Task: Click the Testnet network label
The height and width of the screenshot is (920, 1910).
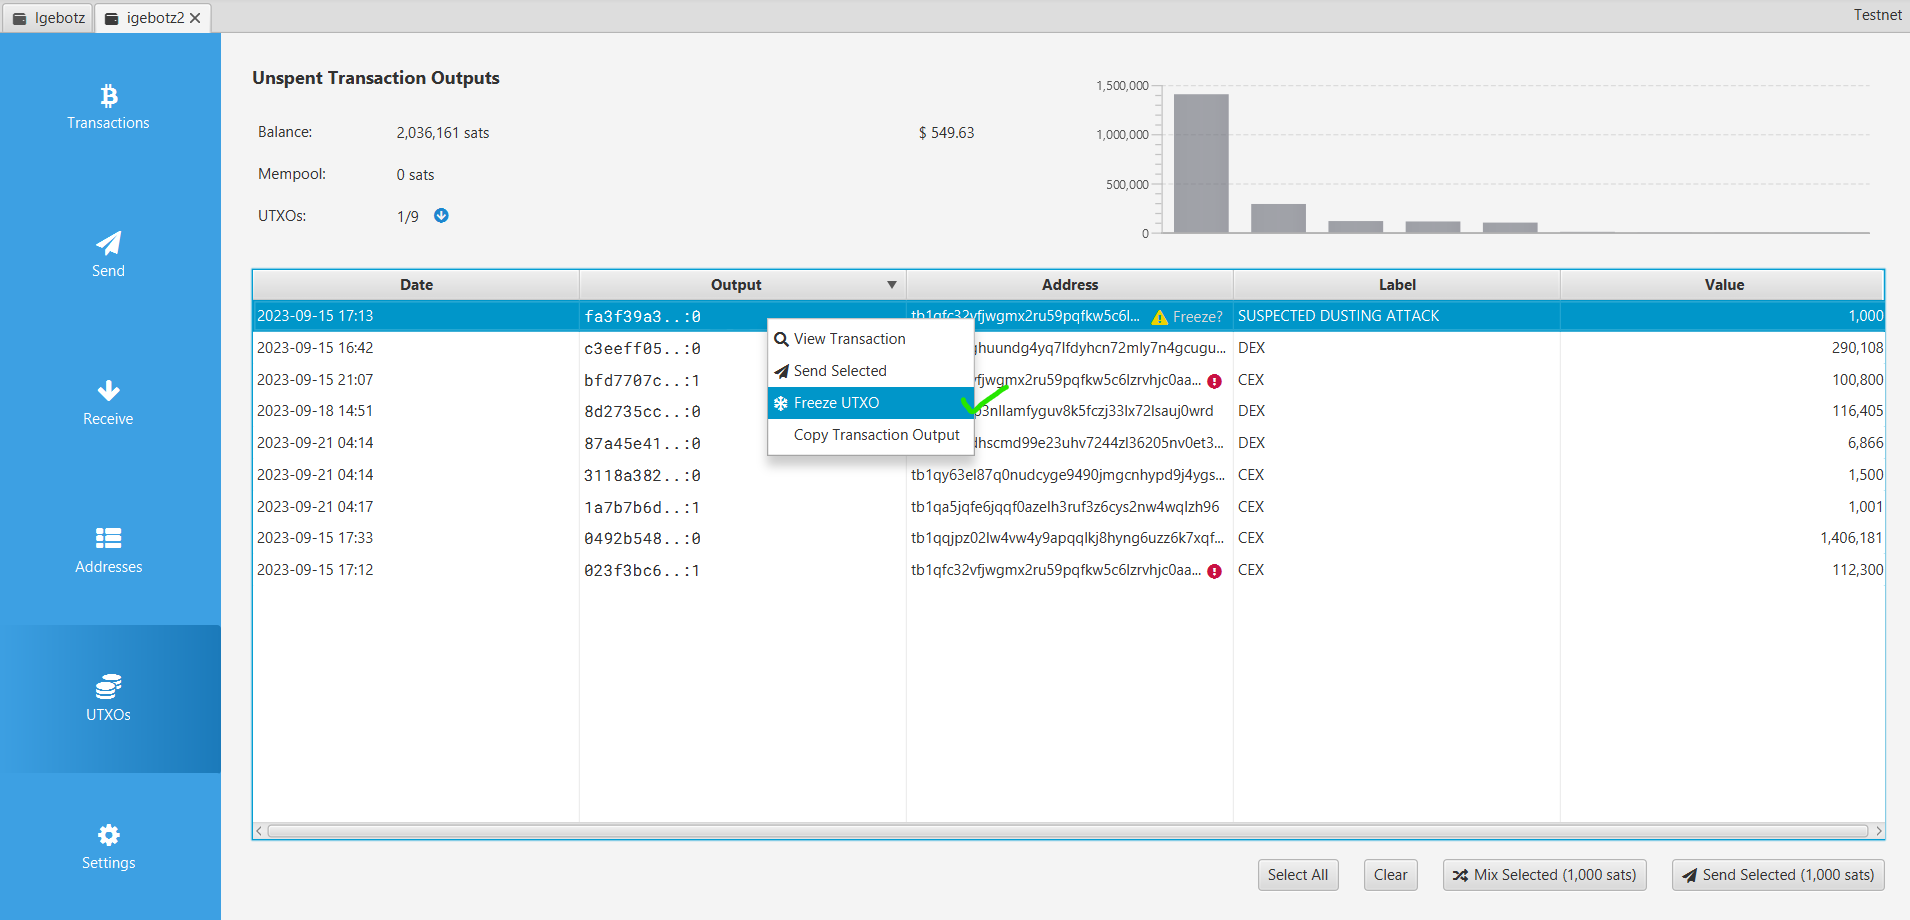Action: tap(1877, 15)
